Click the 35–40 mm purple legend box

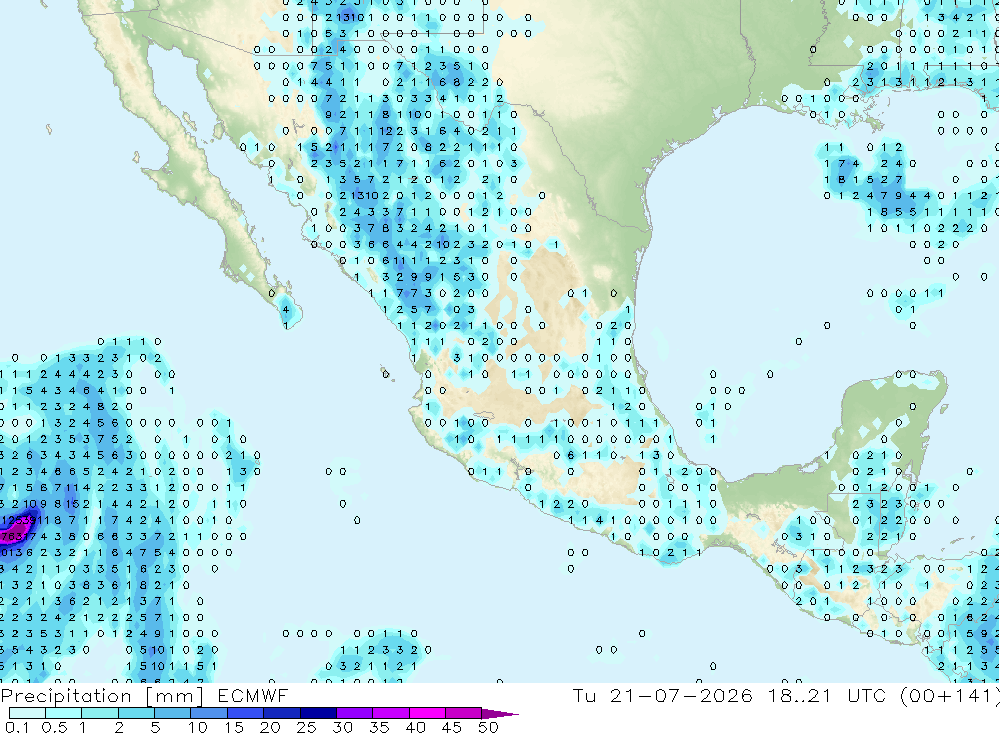(391, 713)
